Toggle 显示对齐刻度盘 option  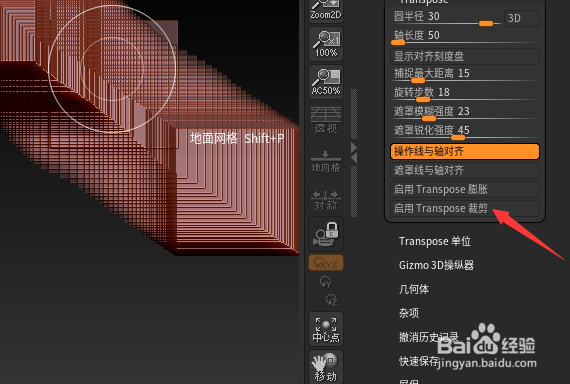click(465, 56)
